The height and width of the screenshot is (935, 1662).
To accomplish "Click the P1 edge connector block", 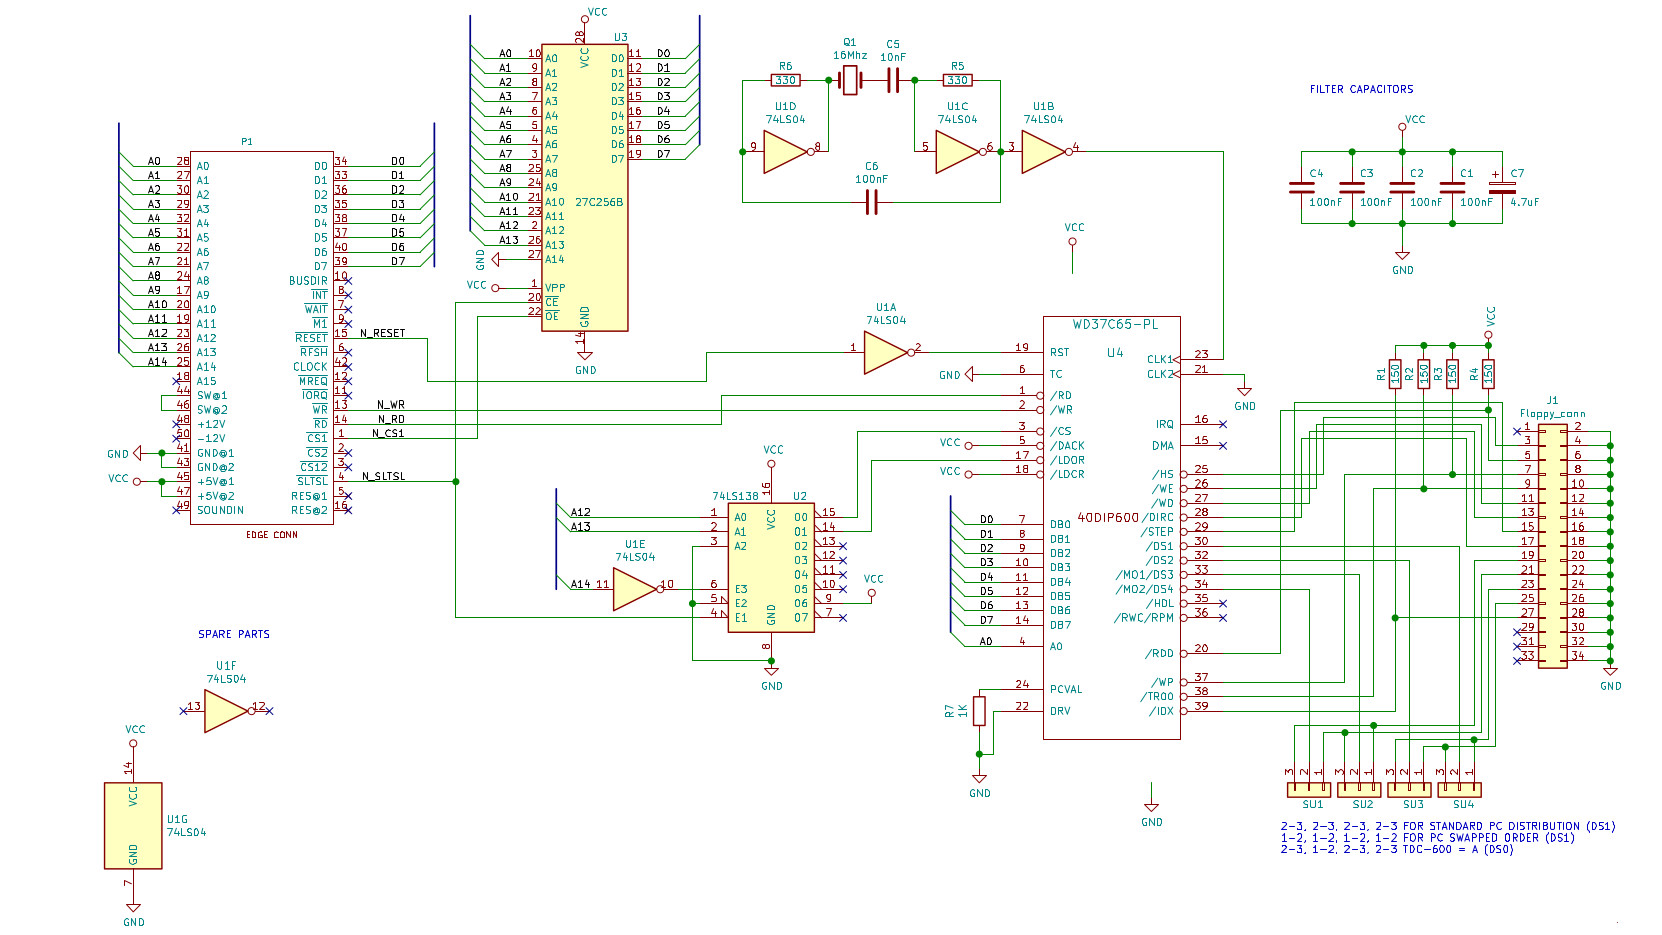I will [x=261, y=338].
